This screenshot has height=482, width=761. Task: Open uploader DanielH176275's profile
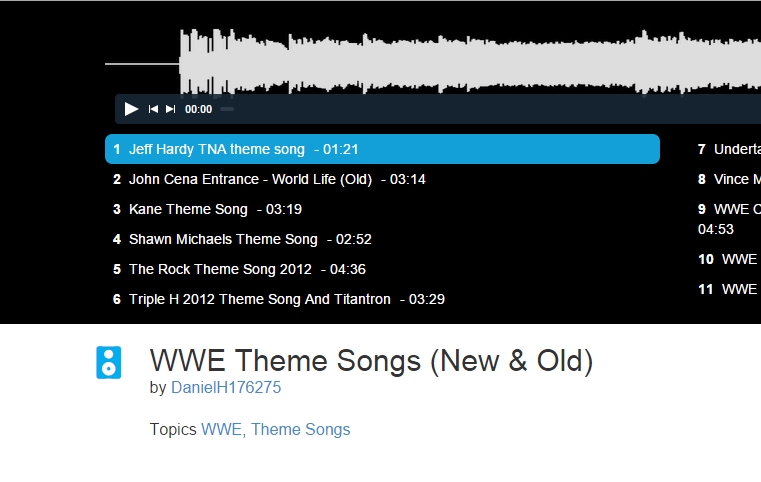click(x=226, y=387)
